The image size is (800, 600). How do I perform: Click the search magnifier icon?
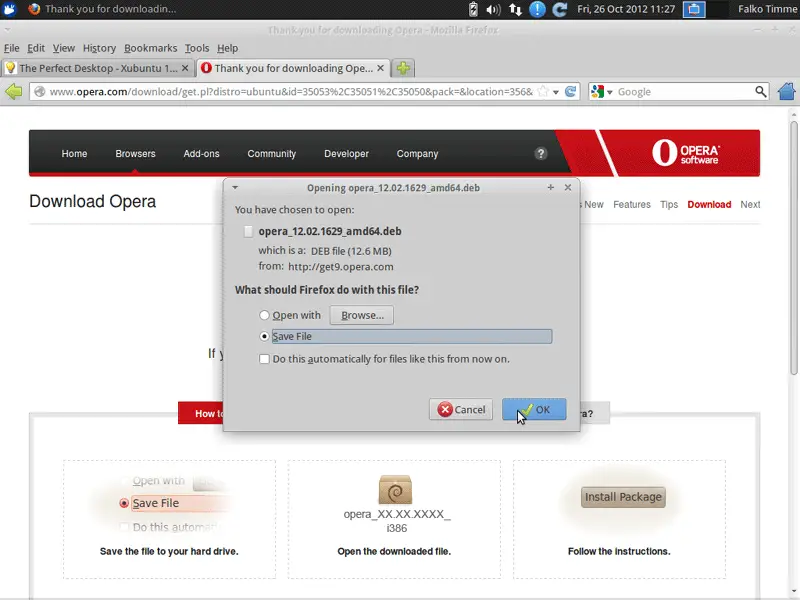point(760,92)
